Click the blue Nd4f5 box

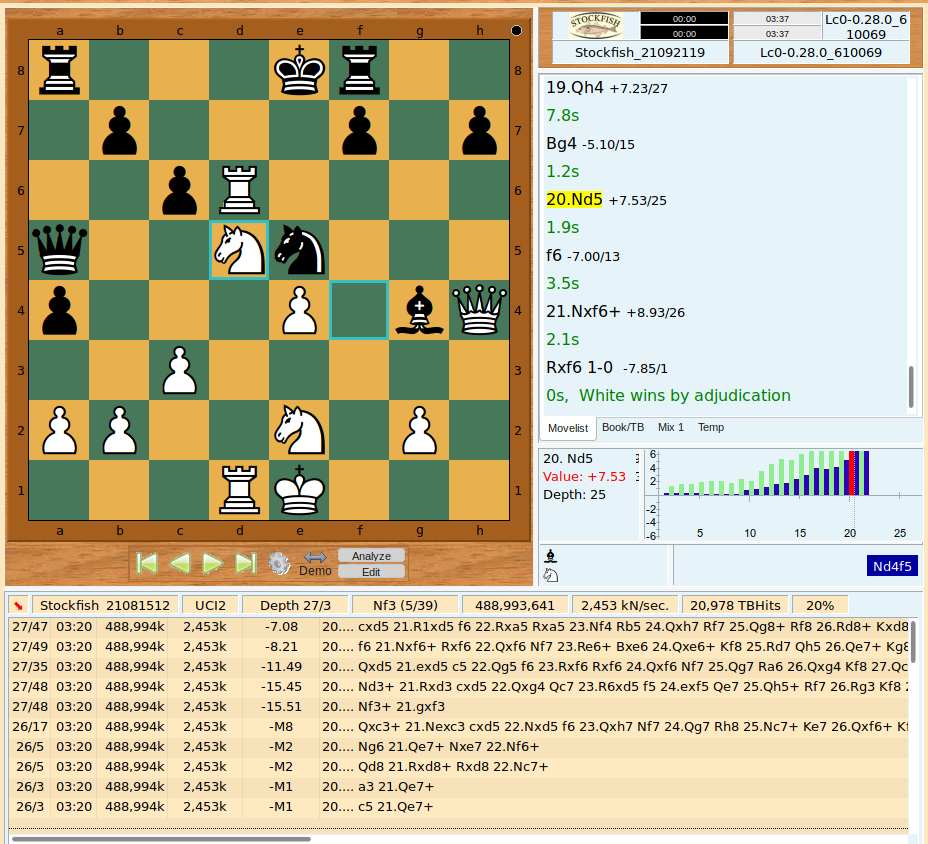click(x=892, y=566)
